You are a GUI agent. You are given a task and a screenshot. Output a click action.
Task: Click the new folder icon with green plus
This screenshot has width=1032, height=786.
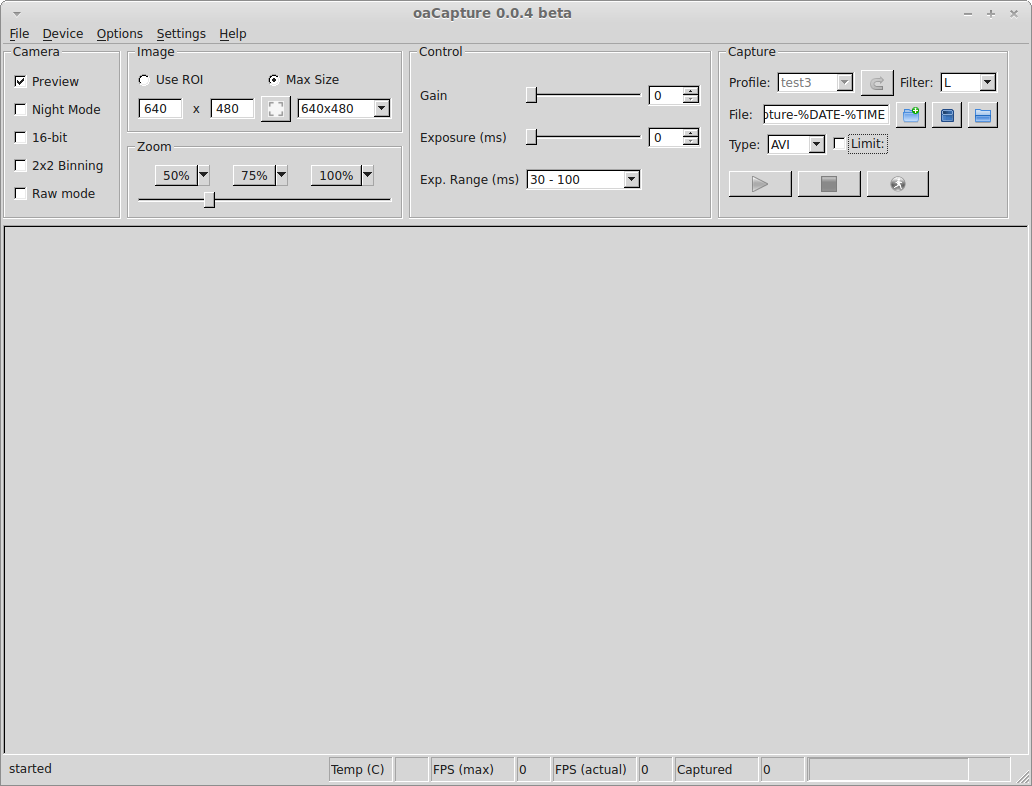pos(910,115)
